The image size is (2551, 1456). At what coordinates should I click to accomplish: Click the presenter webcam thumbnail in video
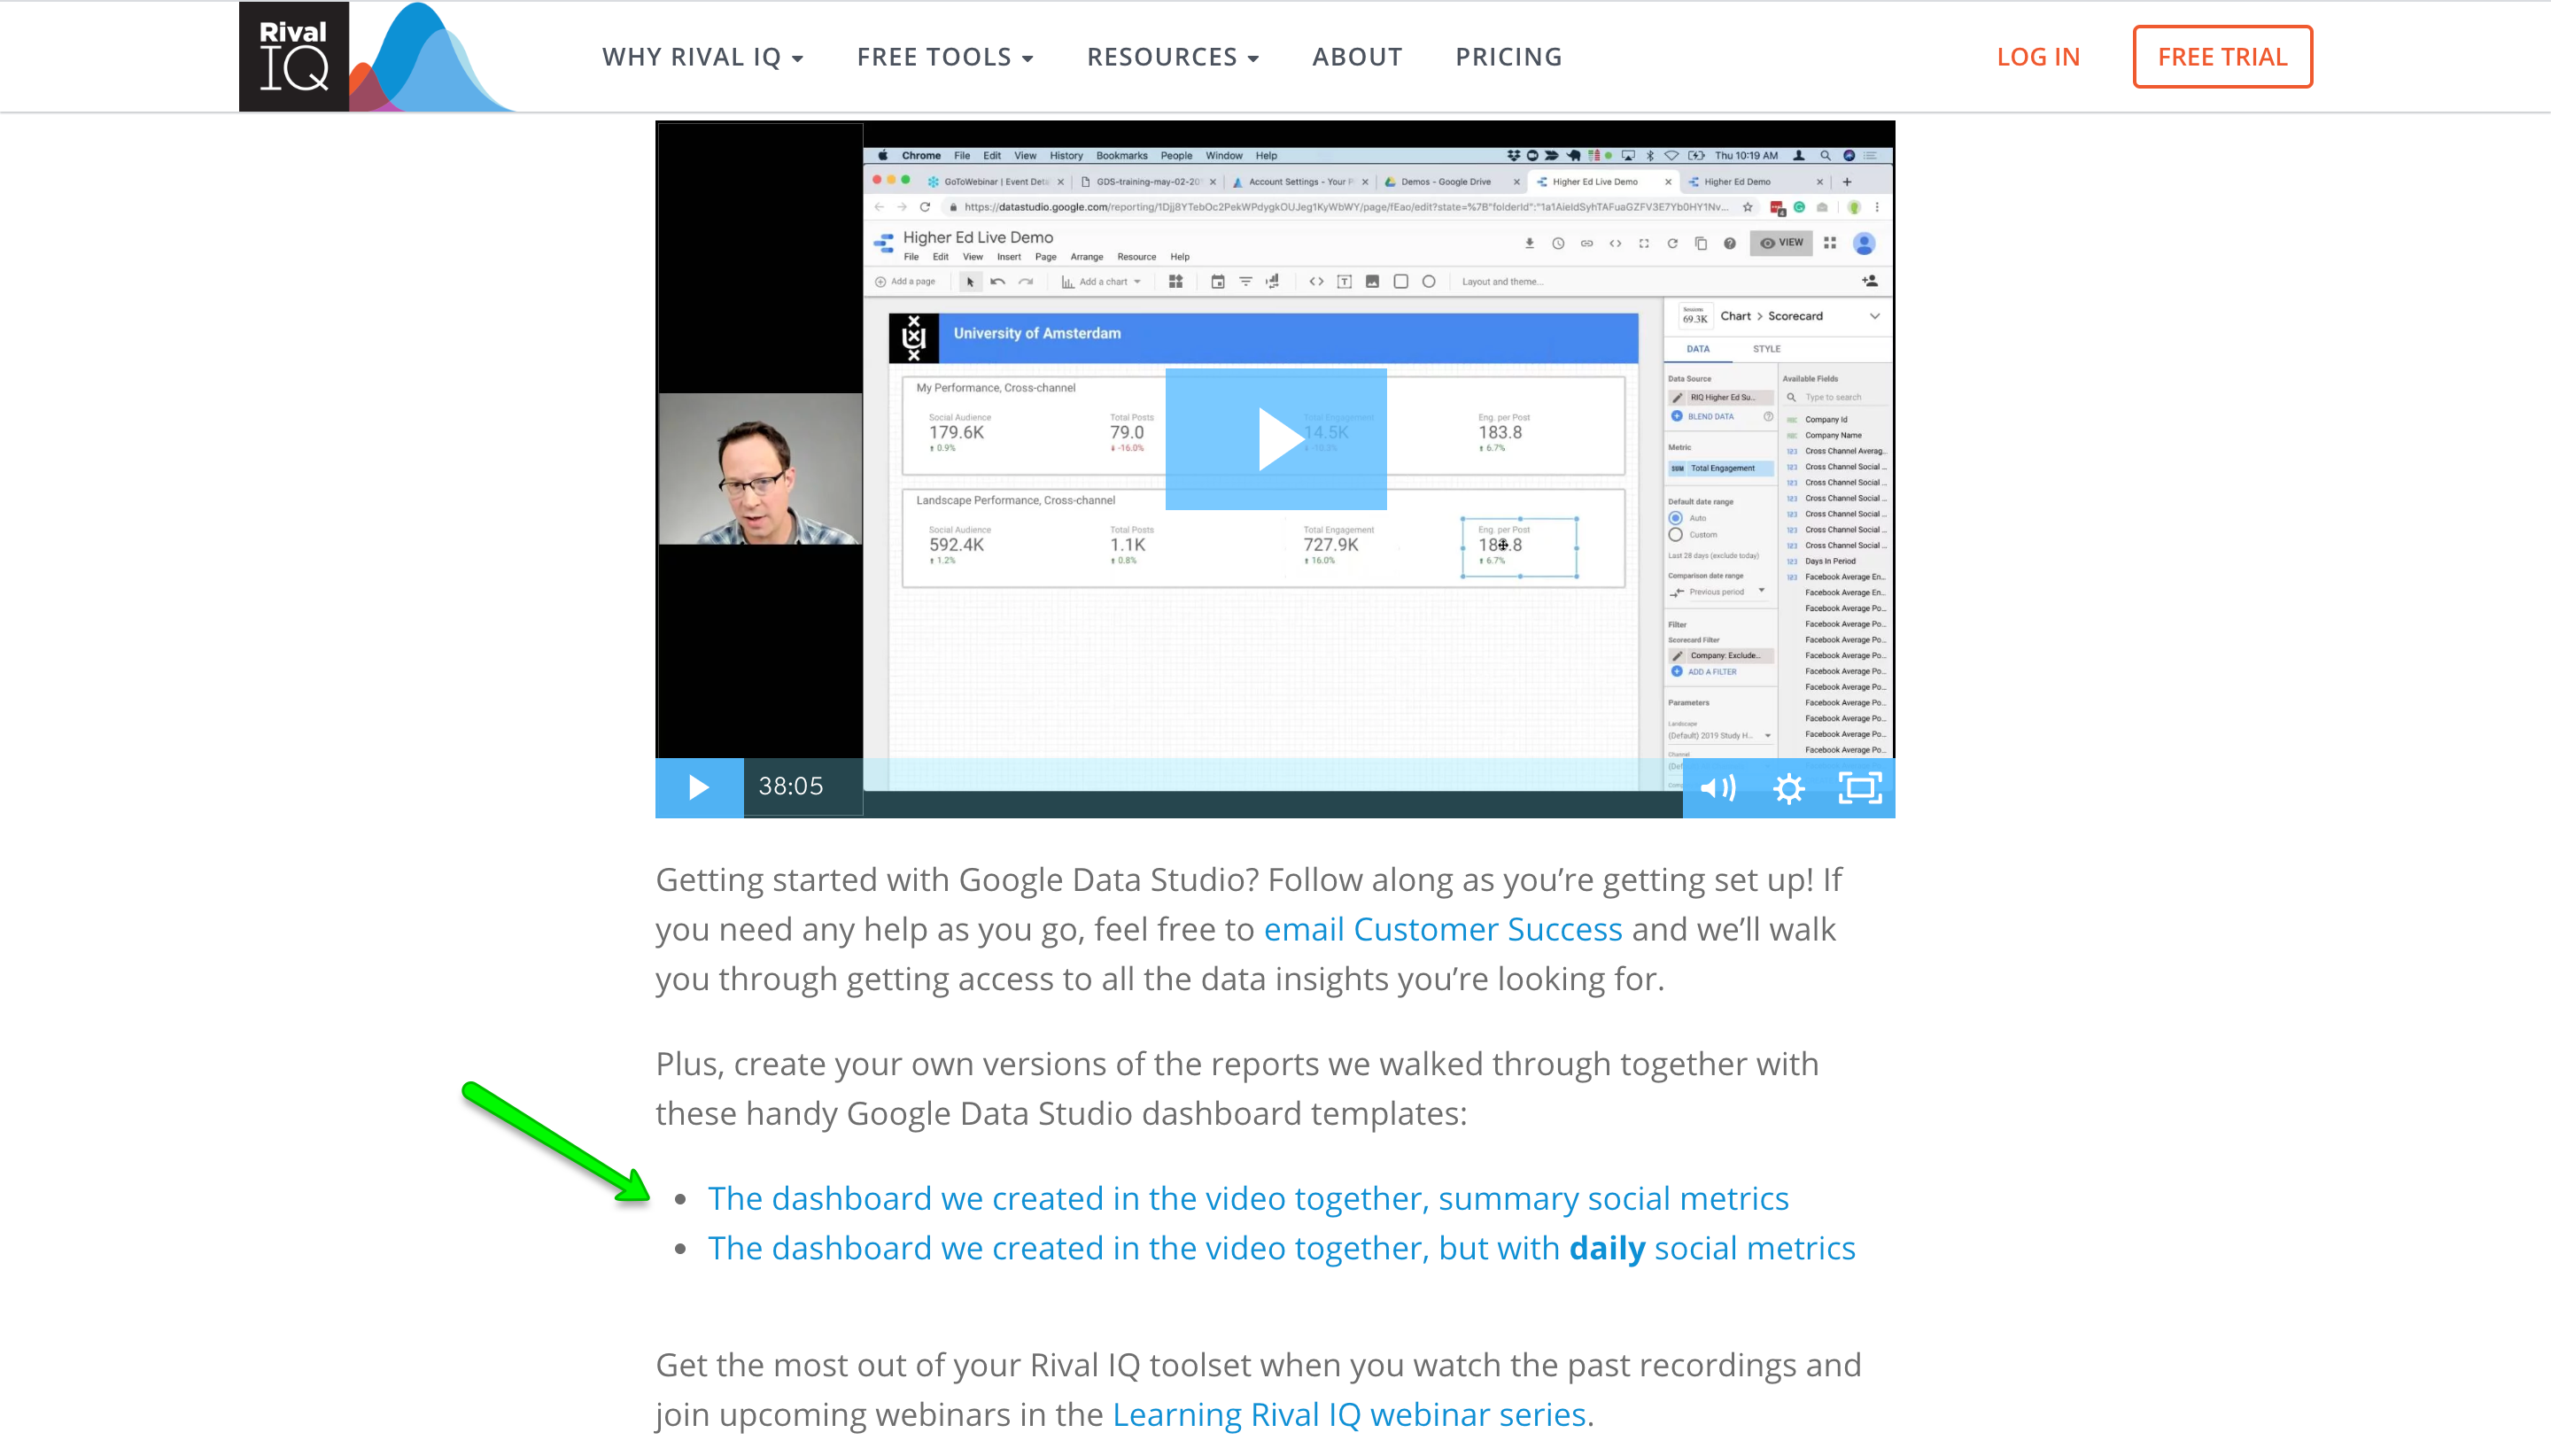(x=760, y=469)
